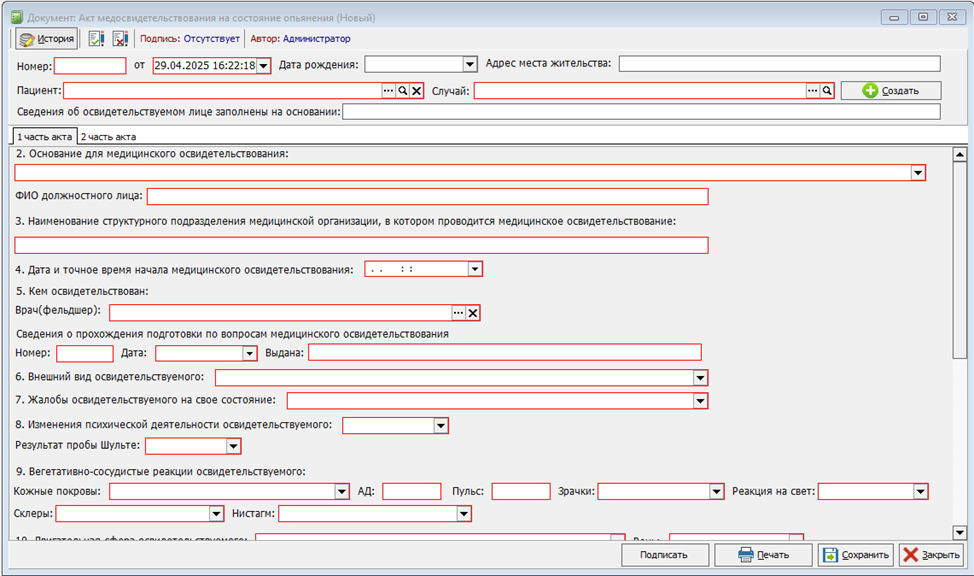Click the Выдана input field

504,352
